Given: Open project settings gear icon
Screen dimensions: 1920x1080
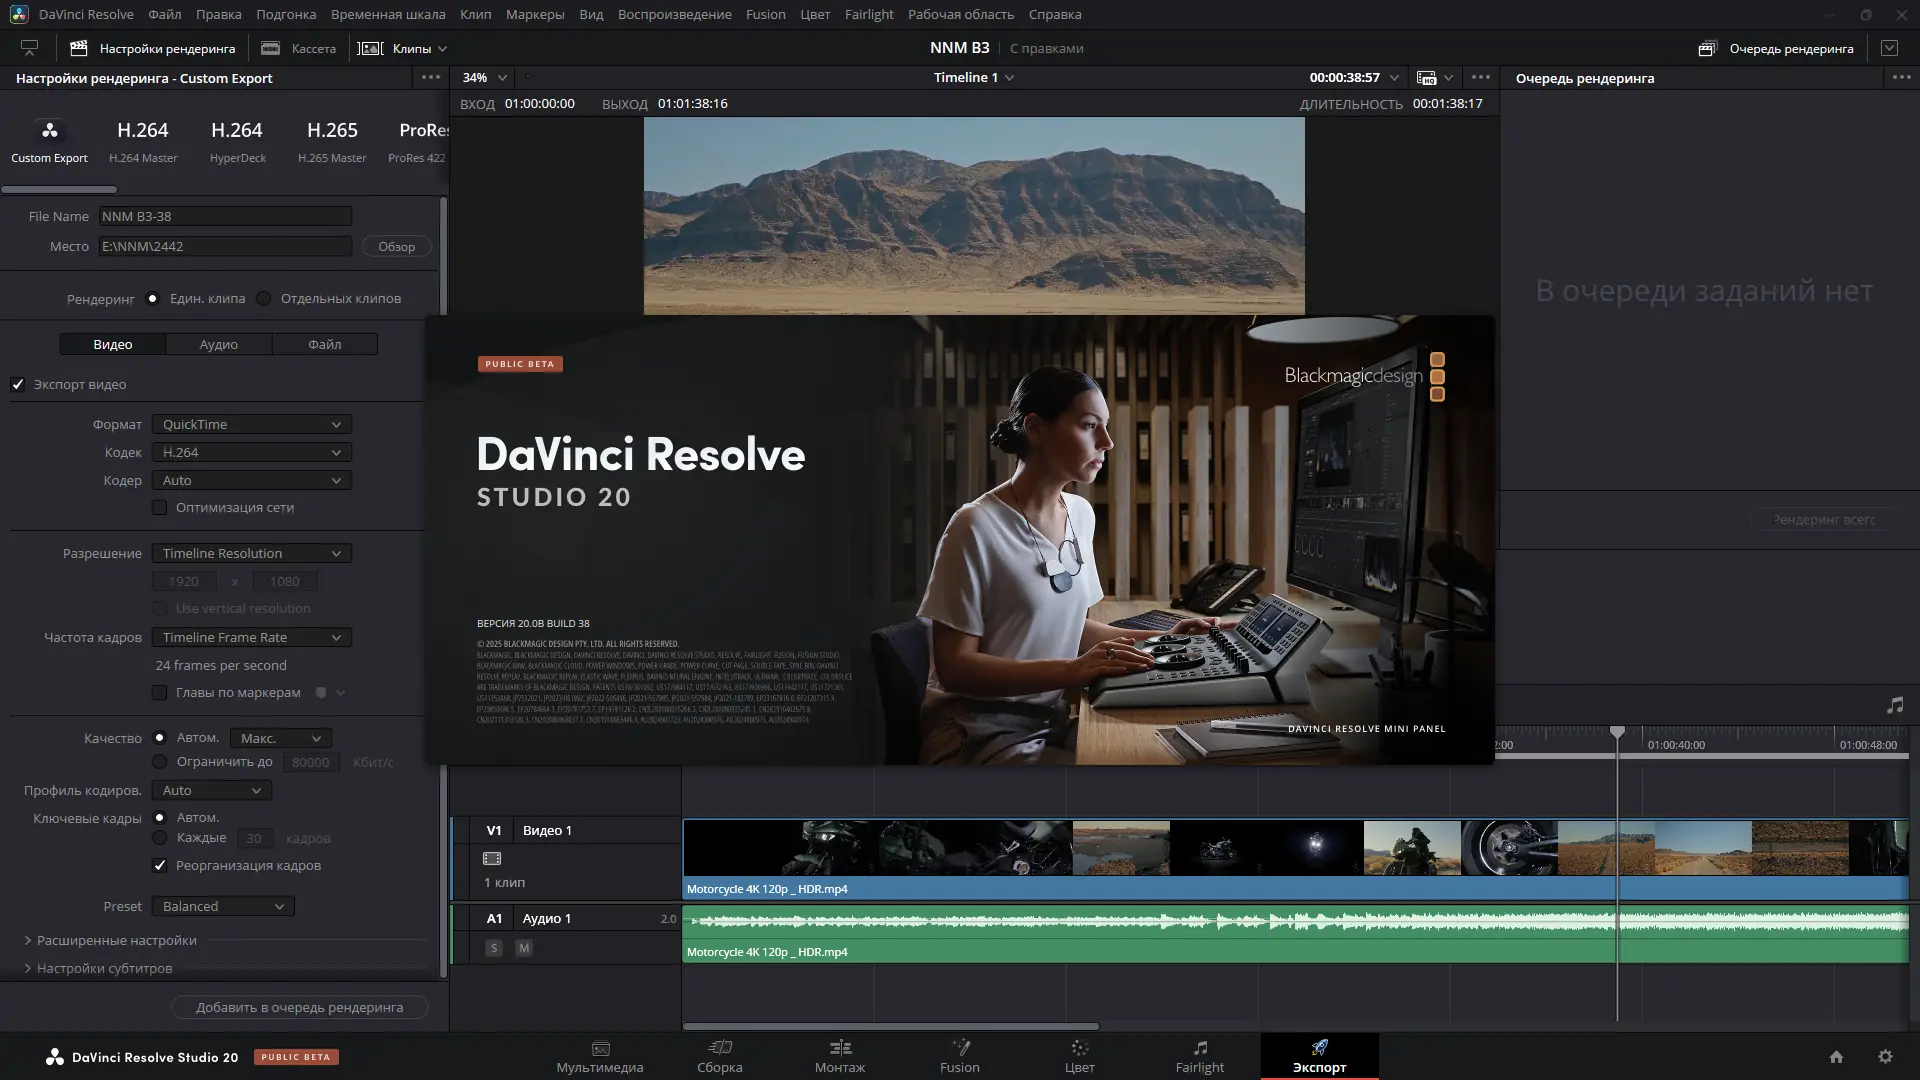Looking at the screenshot, I should (1885, 1057).
